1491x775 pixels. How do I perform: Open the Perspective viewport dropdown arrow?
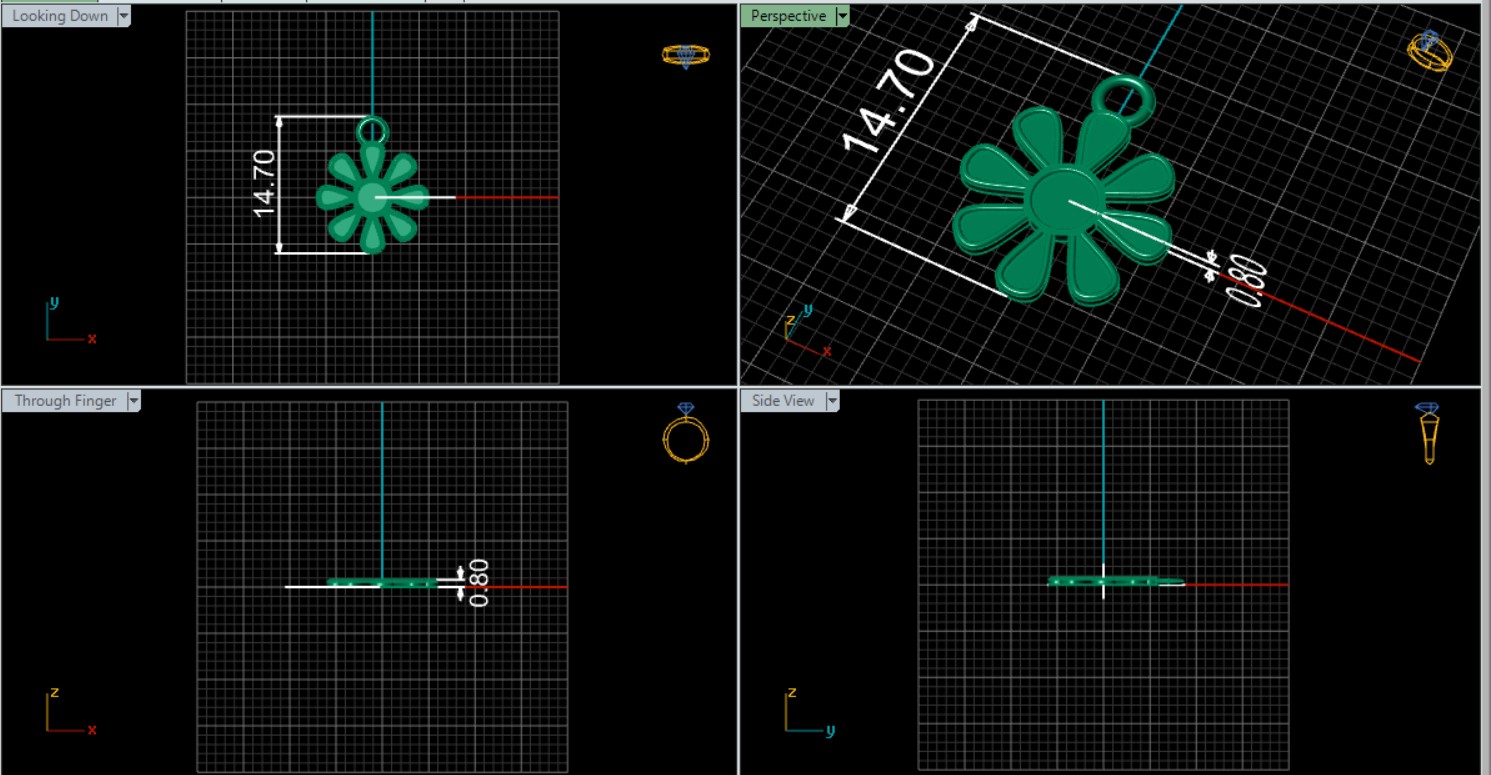point(842,16)
